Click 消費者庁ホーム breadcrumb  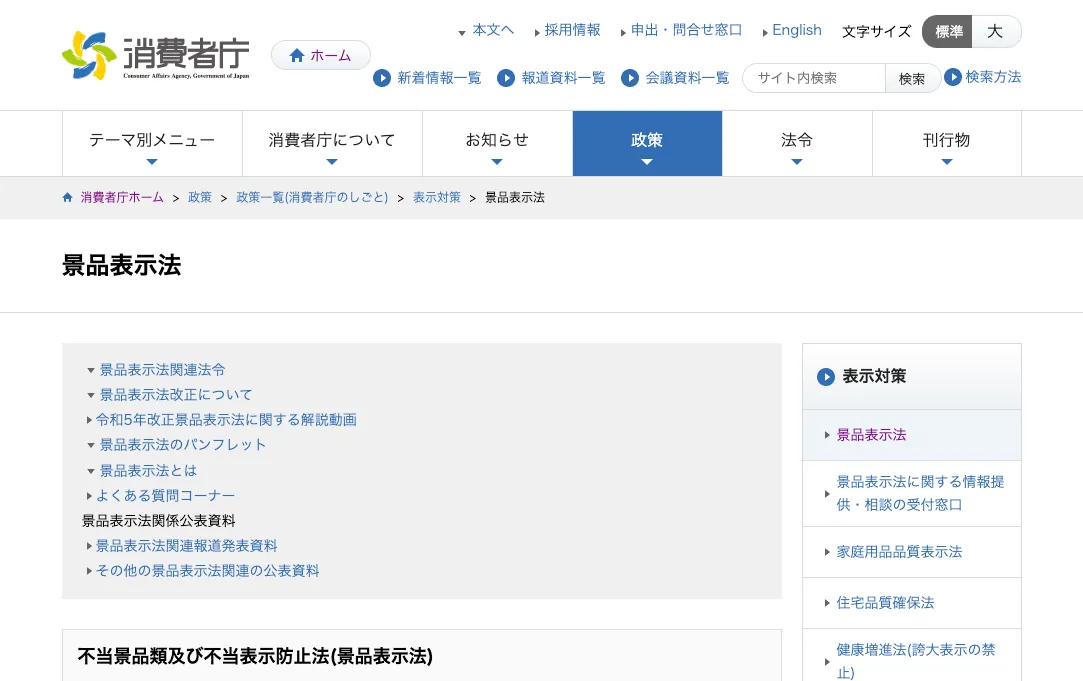(x=122, y=198)
